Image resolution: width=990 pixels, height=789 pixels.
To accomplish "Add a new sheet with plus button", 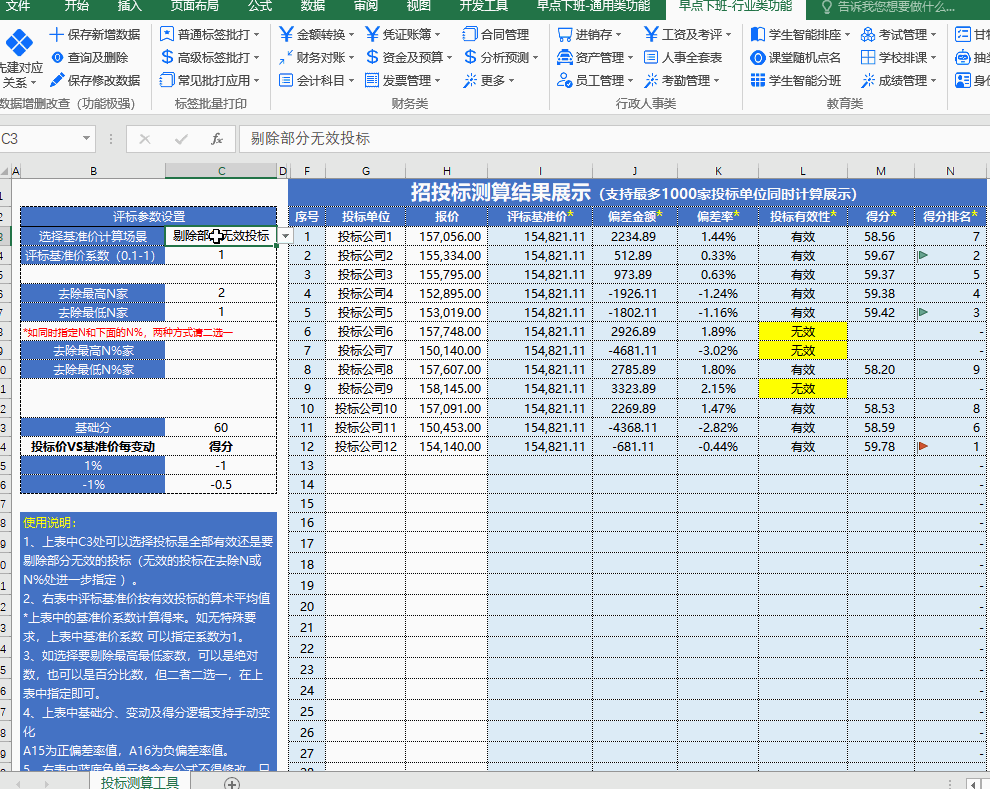I will point(232,783).
